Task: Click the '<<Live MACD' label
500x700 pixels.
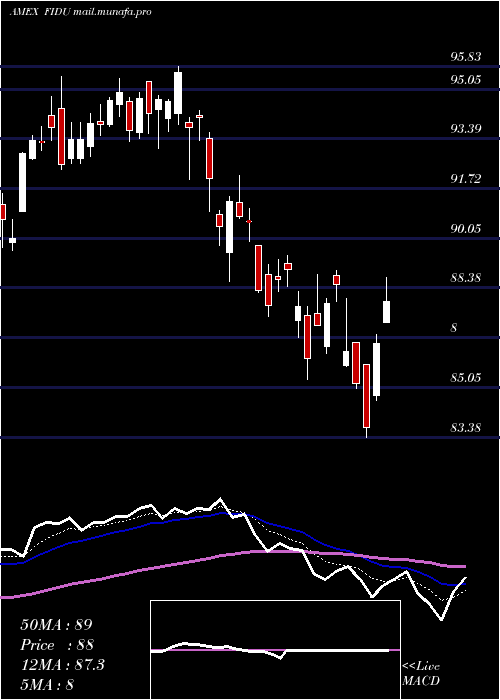Action: [x=421, y=673]
